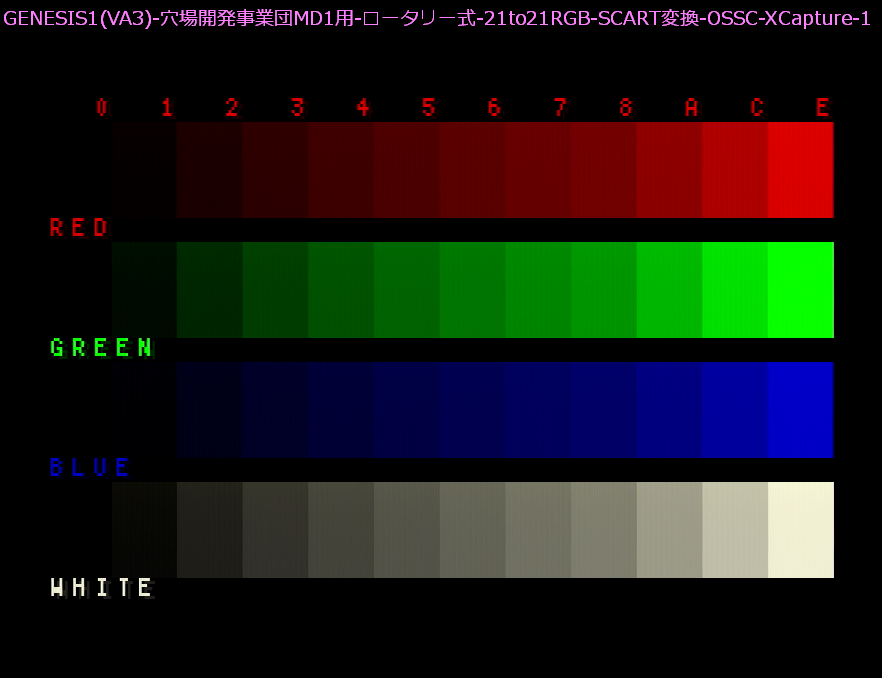The image size is (882, 678).
Task: Click the 'BLUE' row label
Action: (89, 468)
